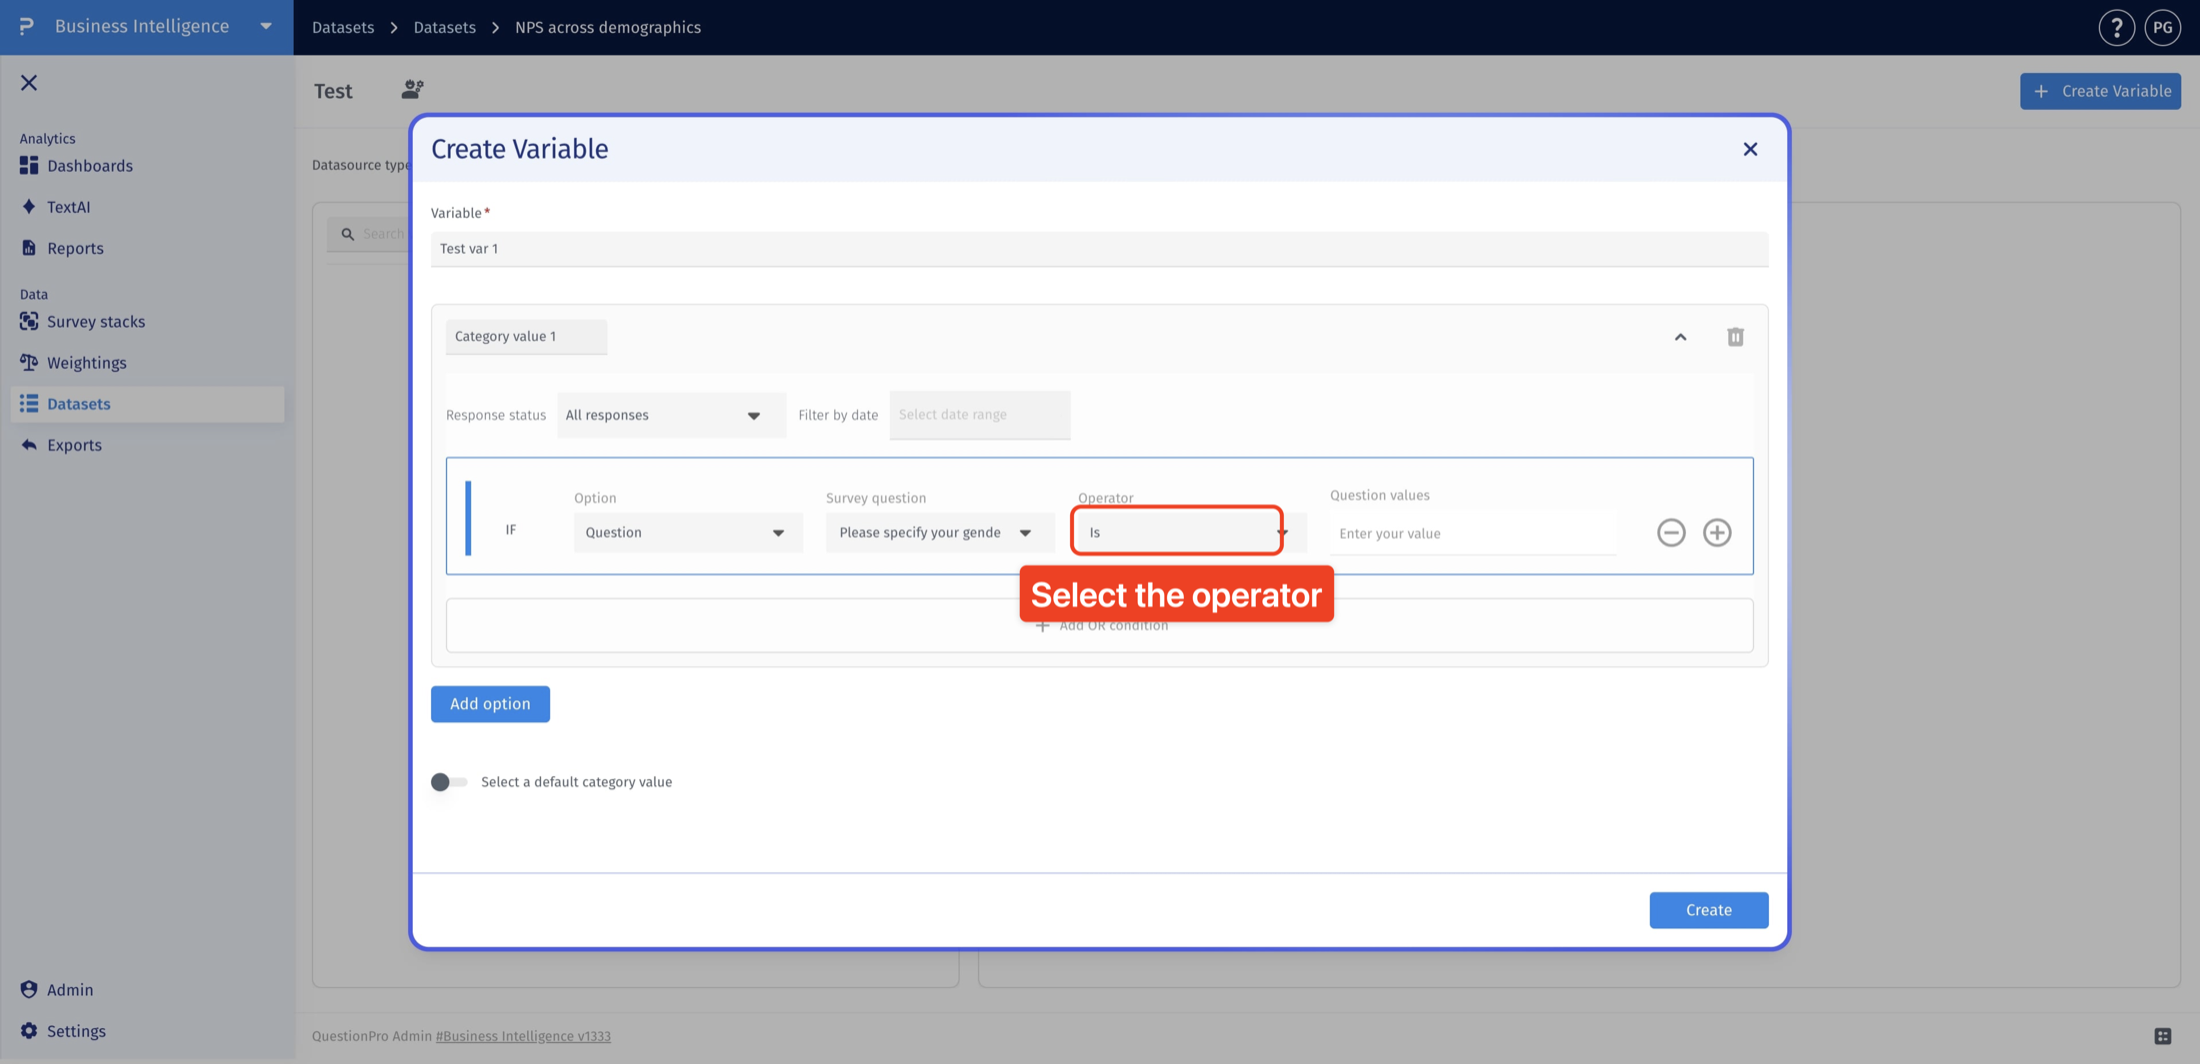Remove condition using the minus circle icon

(1671, 532)
